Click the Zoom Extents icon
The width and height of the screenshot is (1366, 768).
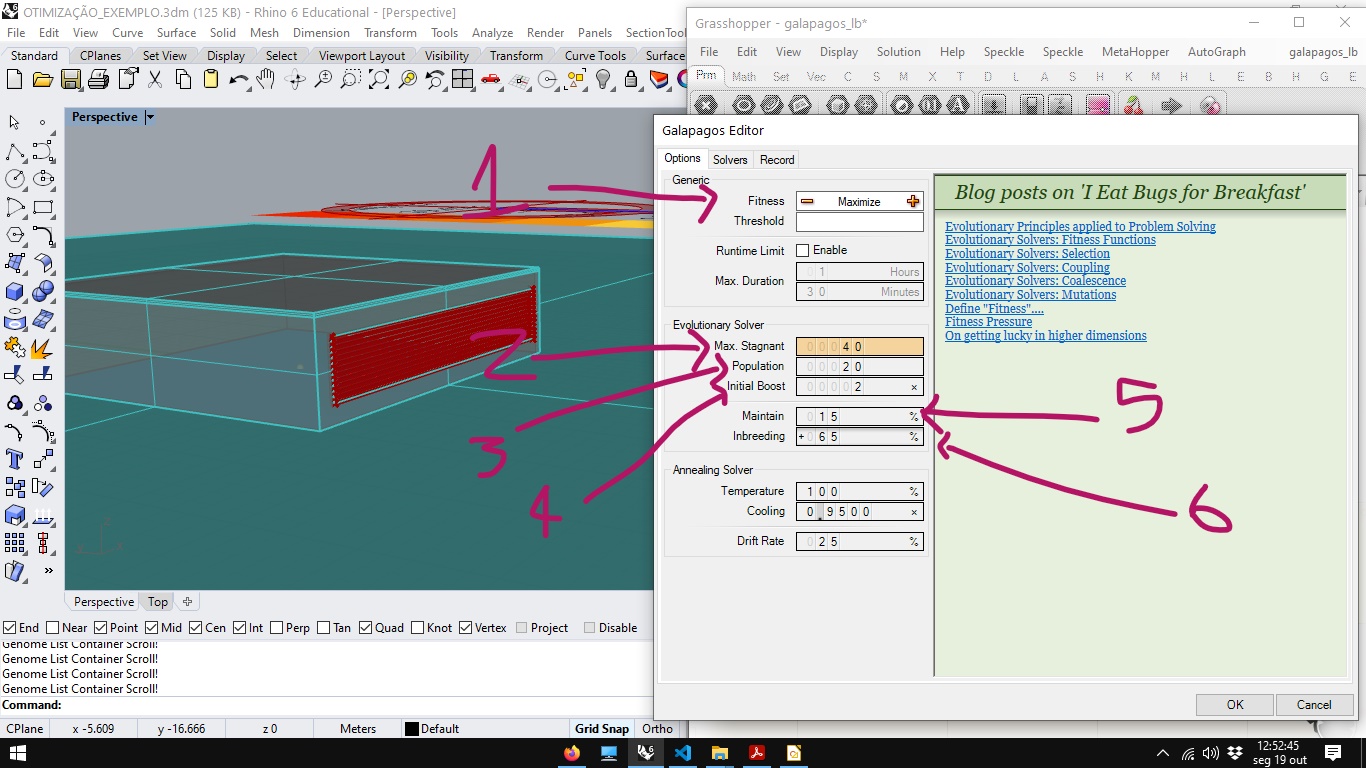click(x=379, y=79)
